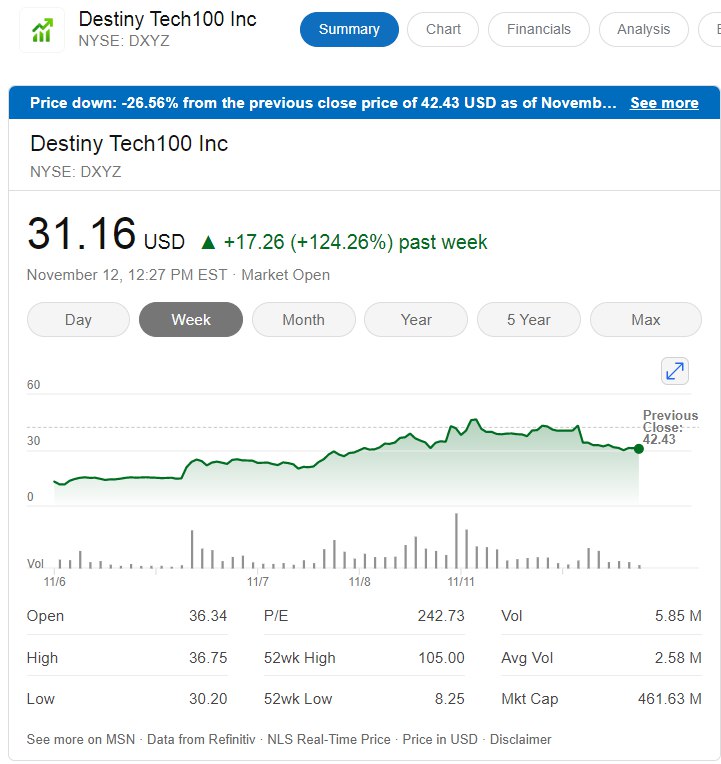Select the Day time range
Viewport: 721px width, 764px height.
78,320
